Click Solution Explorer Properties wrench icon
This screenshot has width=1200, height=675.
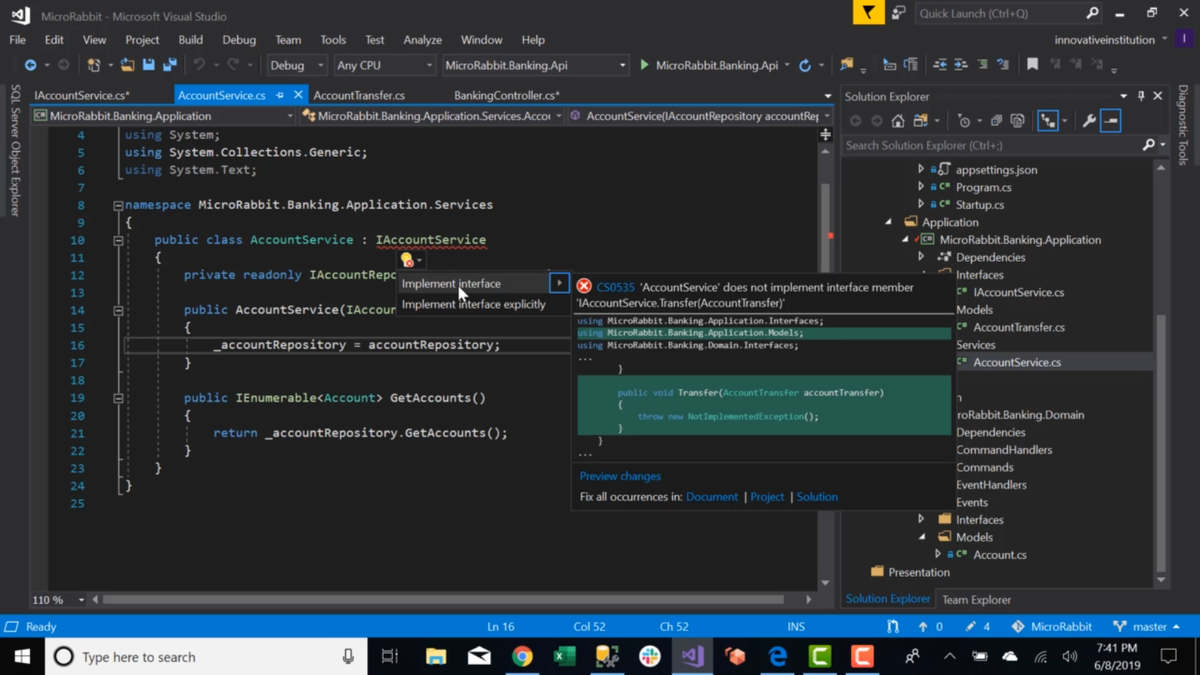(1089, 121)
